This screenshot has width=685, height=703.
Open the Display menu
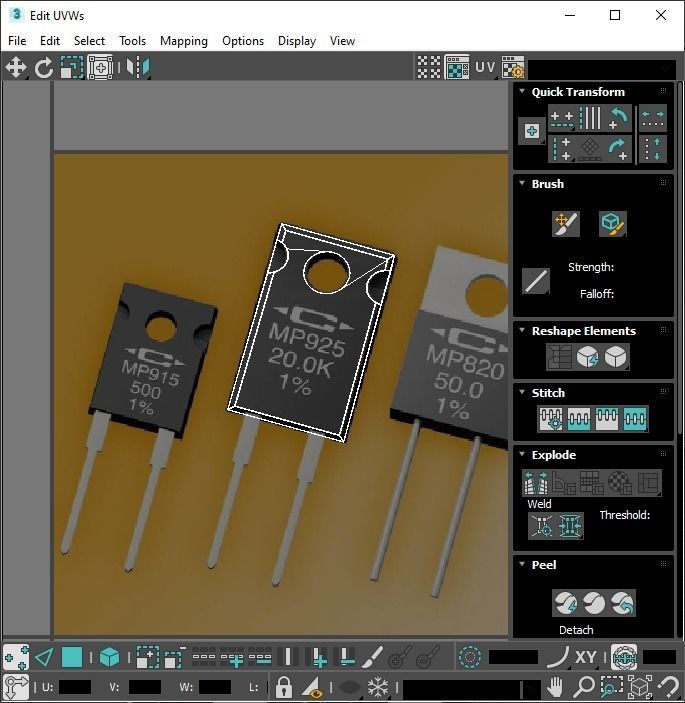(x=297, y=41)
